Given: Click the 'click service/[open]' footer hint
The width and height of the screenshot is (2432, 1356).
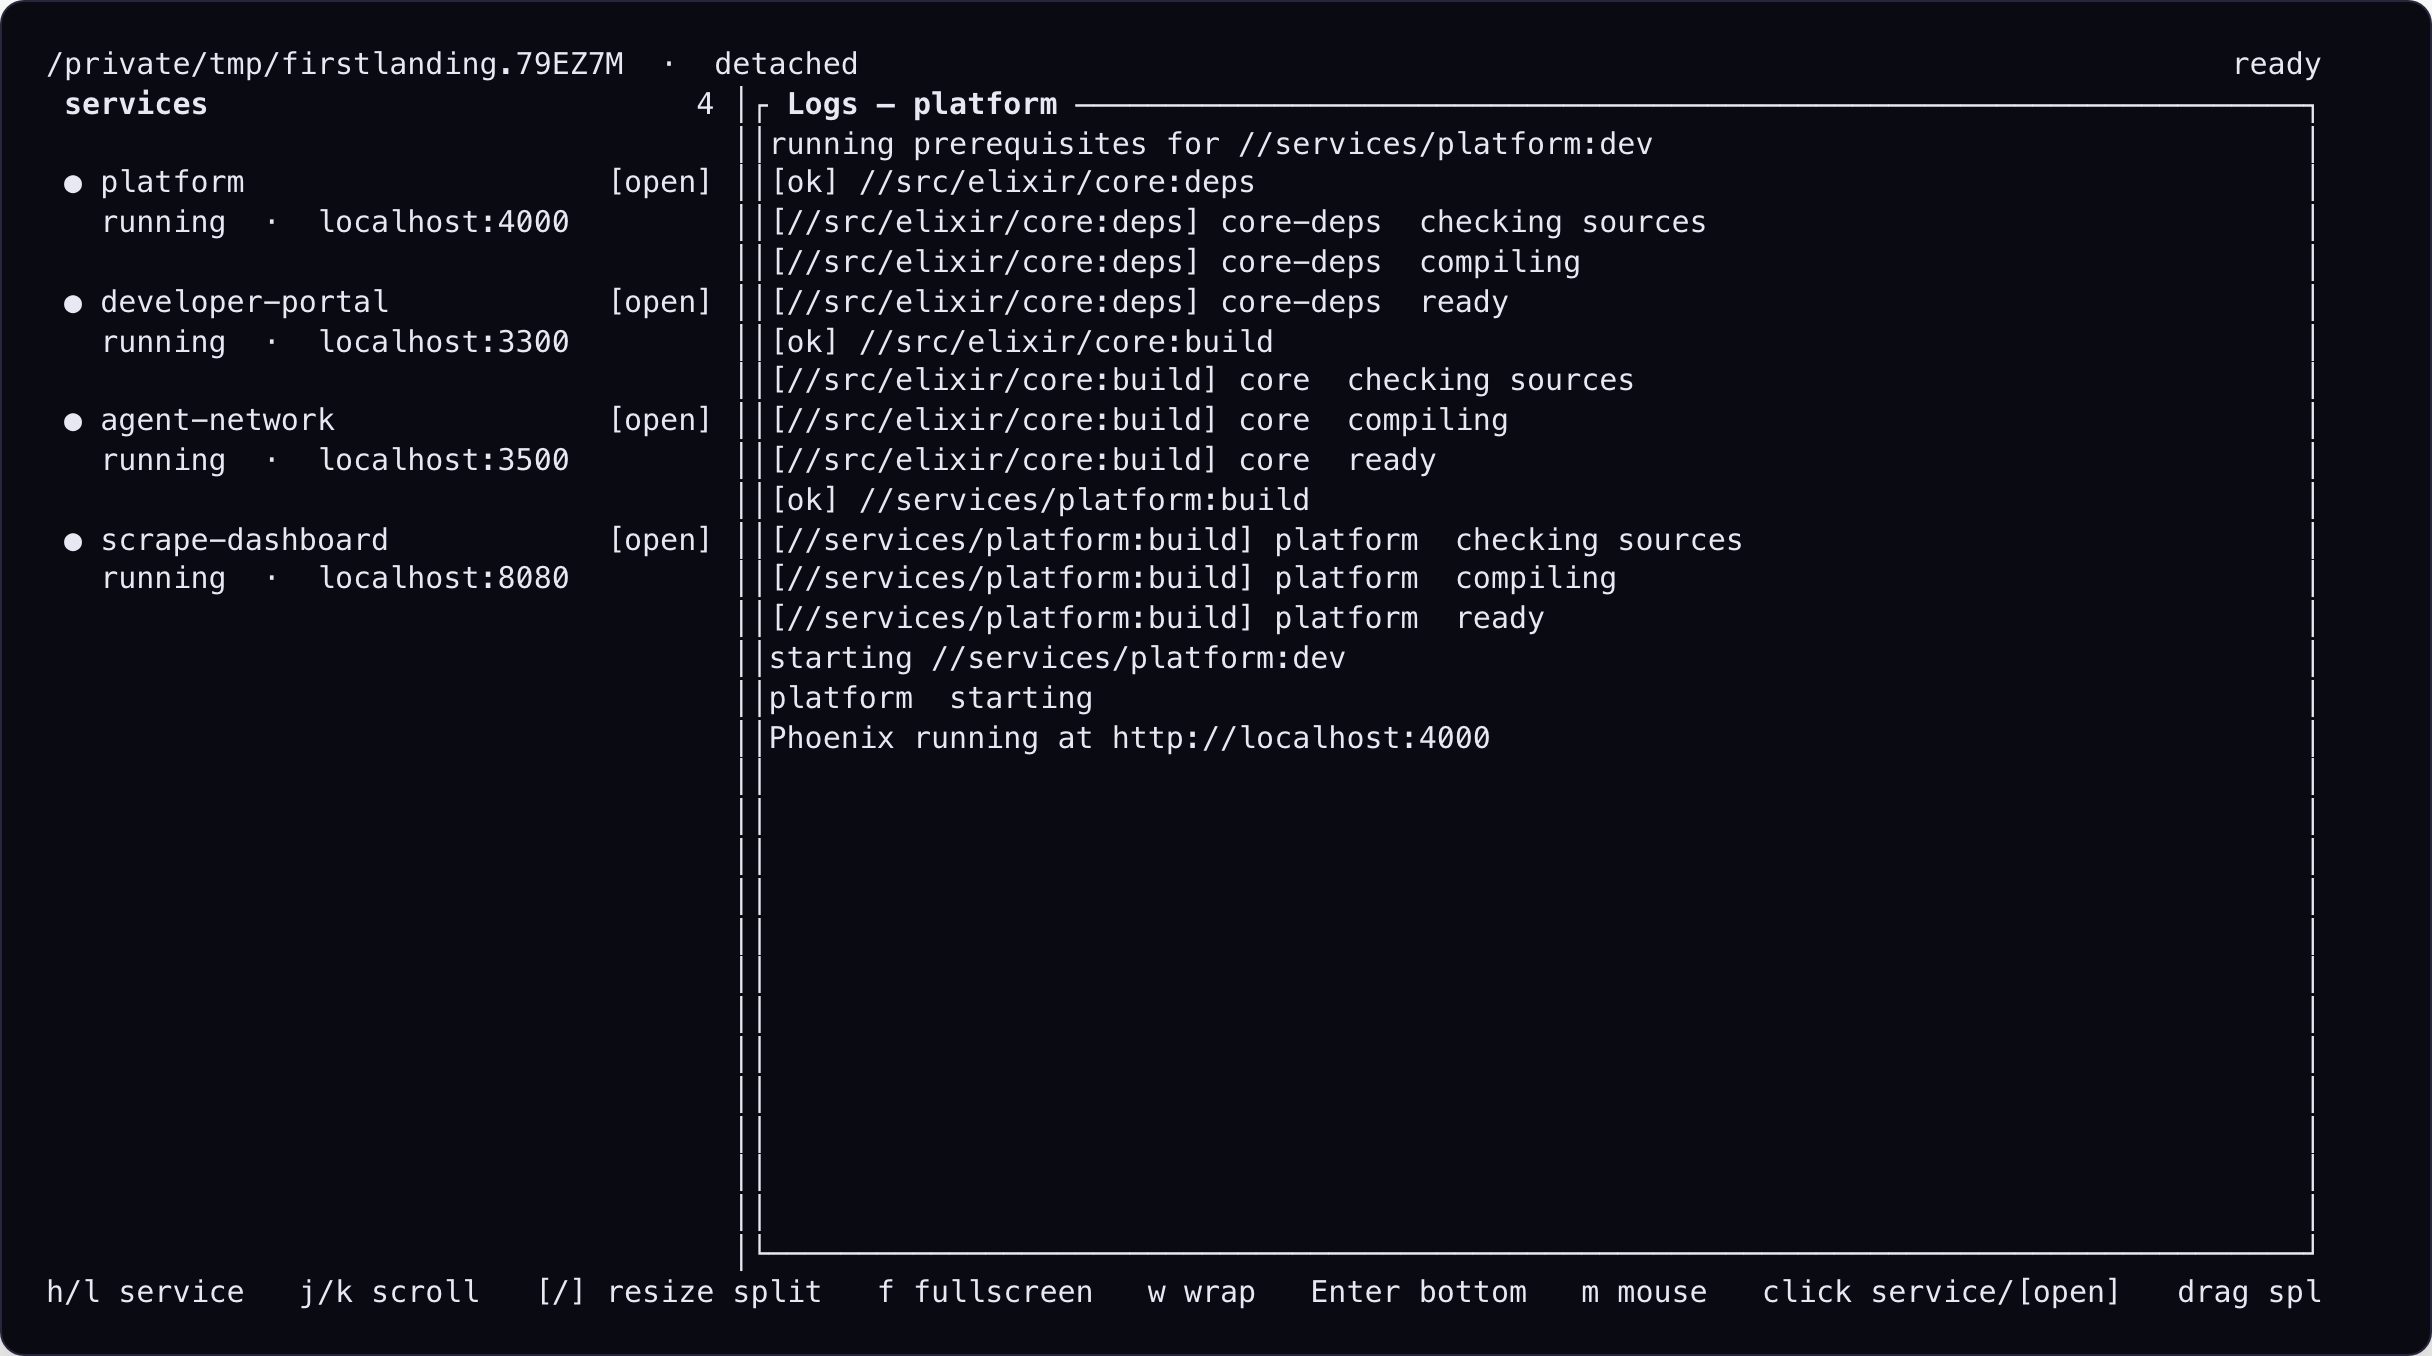Looking at the screenshot, I should coord(1941,1292).
